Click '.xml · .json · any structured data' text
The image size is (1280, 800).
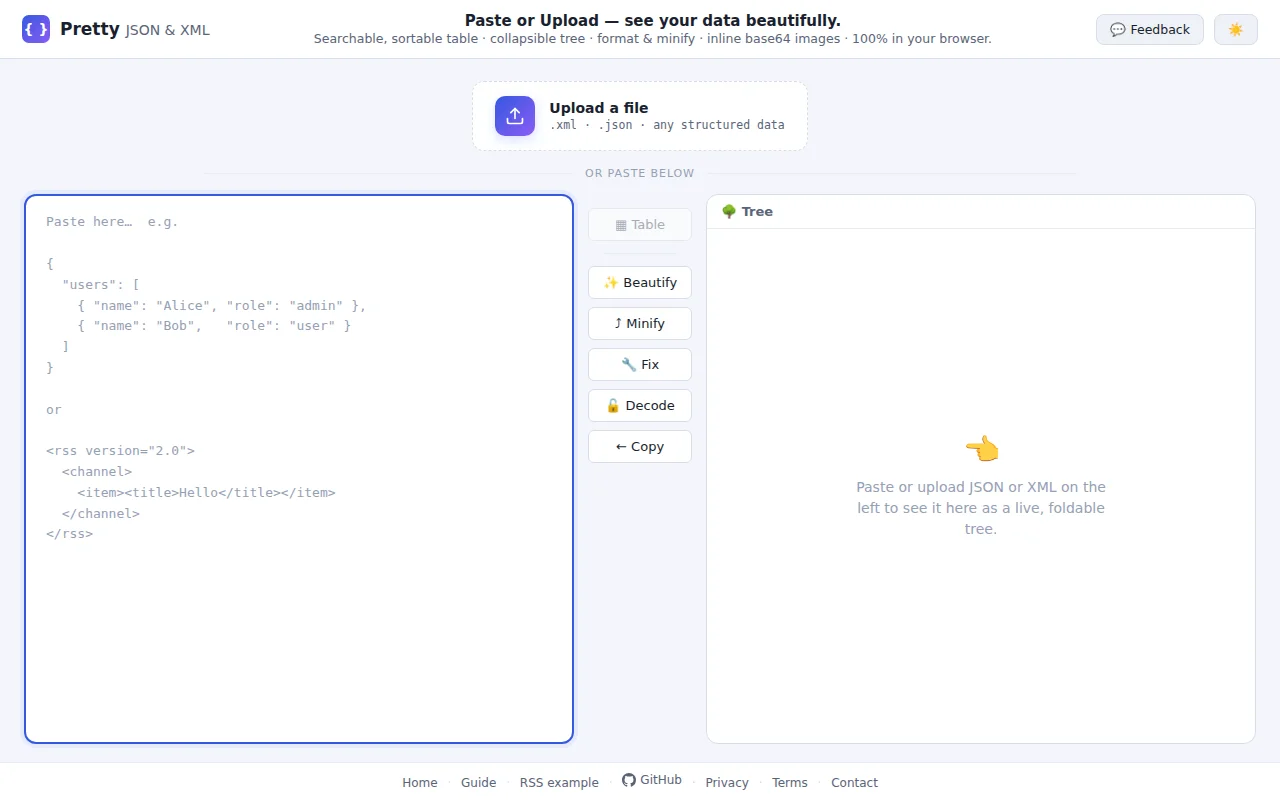coord(667,125)
